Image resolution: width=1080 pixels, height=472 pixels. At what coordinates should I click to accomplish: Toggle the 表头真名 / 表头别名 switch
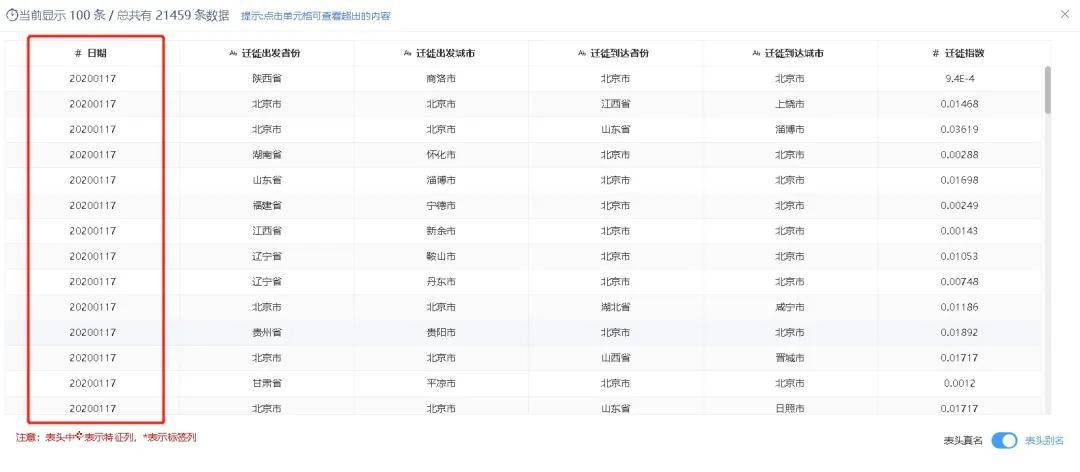pos(1004,441)
